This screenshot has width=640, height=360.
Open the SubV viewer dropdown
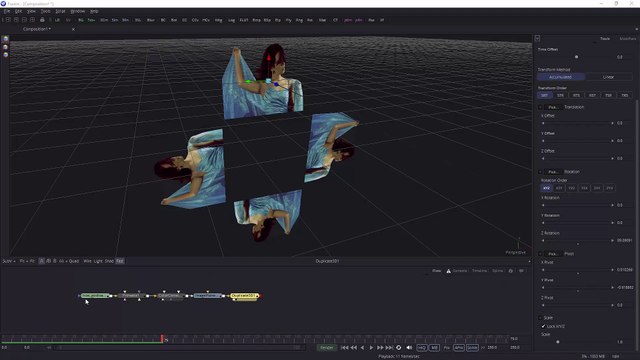(x=9, y=261)
